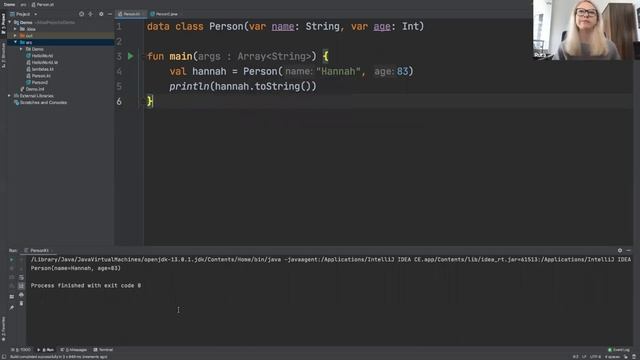Change the 4 spaces indent setting
The image size is (640, 360).
coord(612,357)
